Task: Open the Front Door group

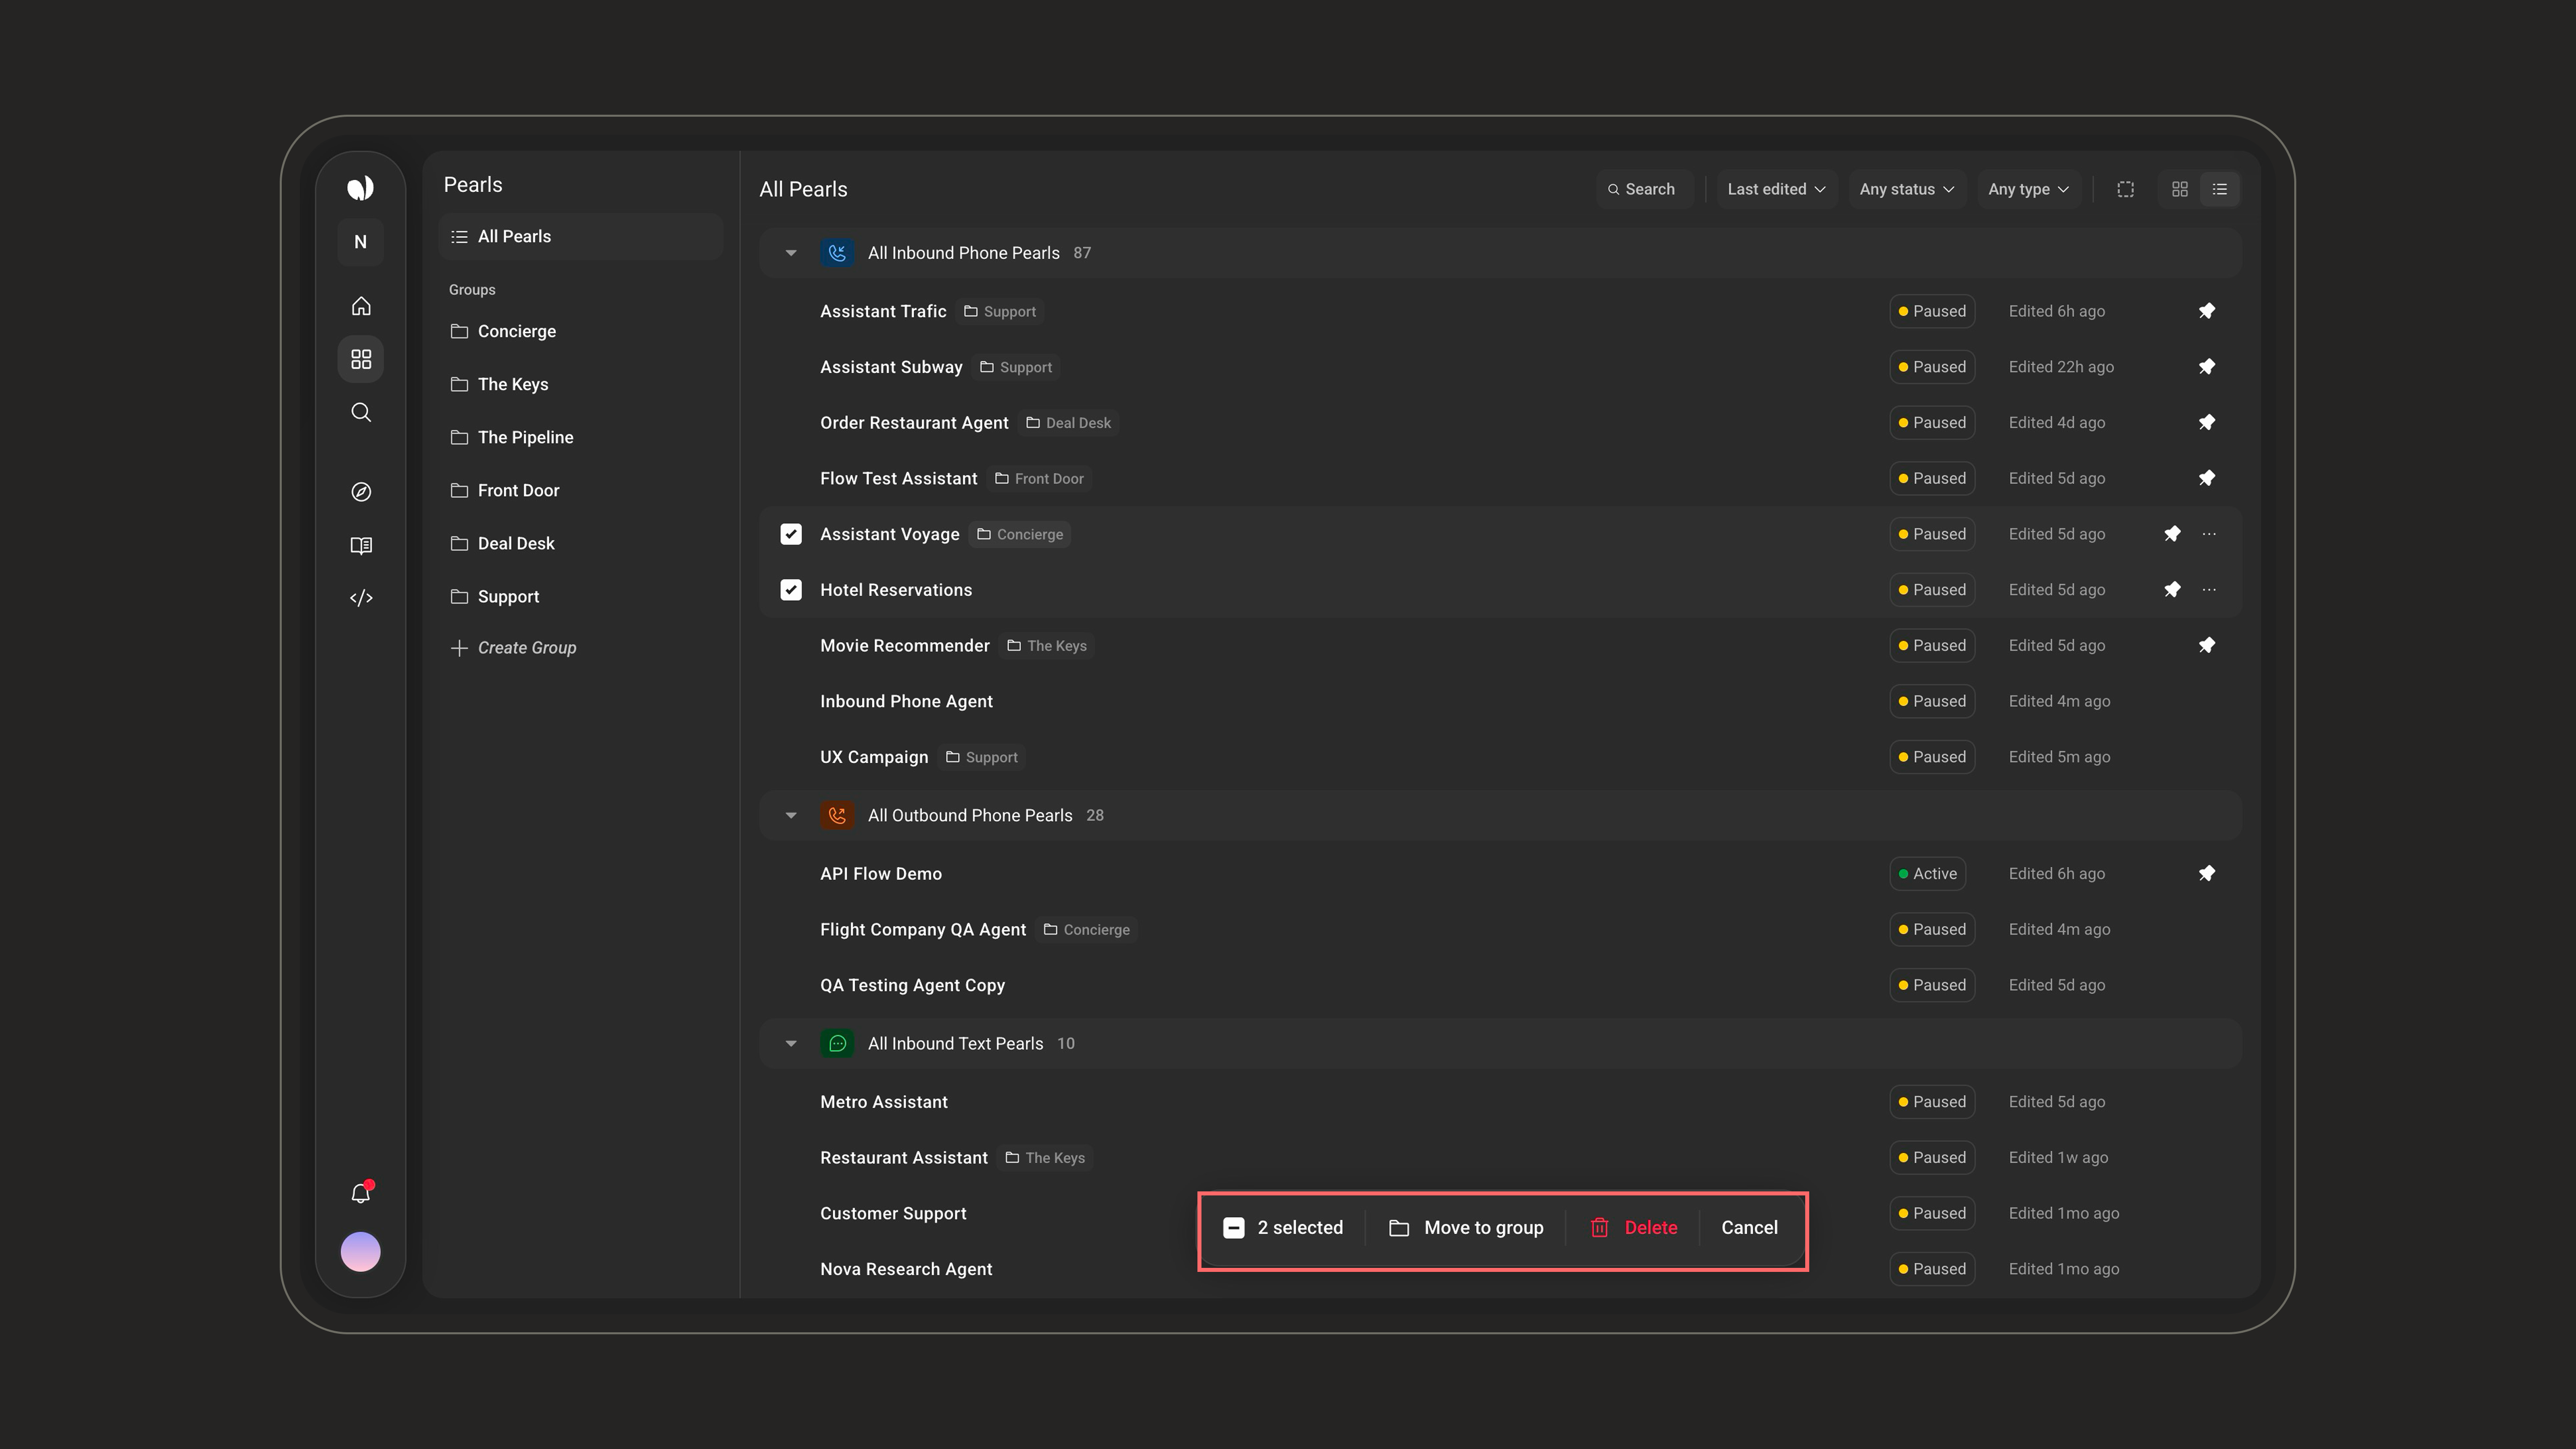Action: 581,490
